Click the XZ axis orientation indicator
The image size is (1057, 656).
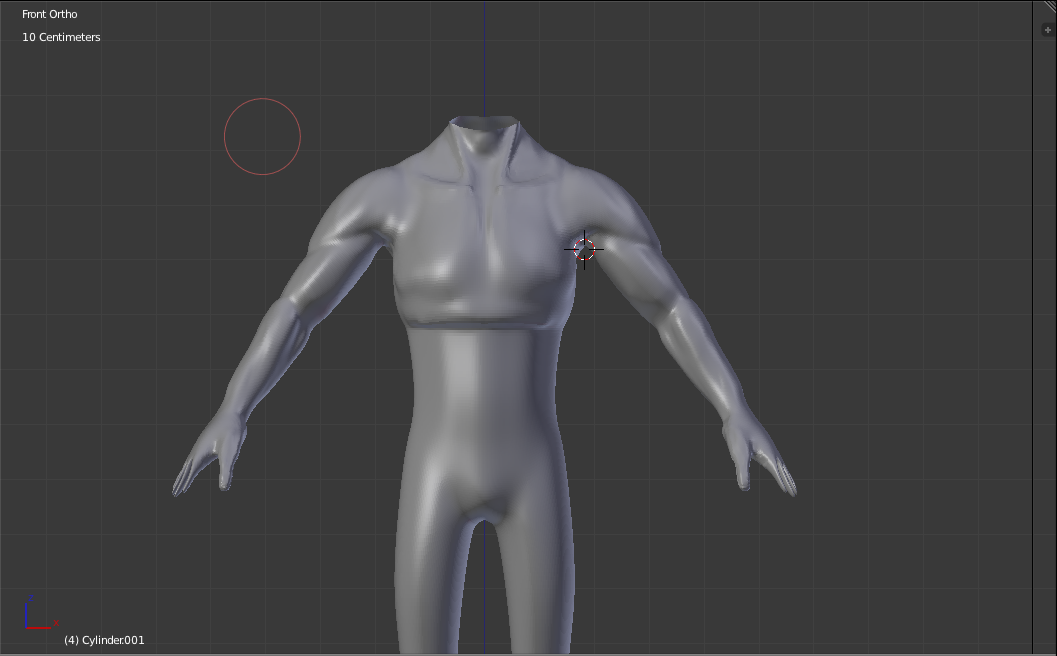tap(42, 613)
